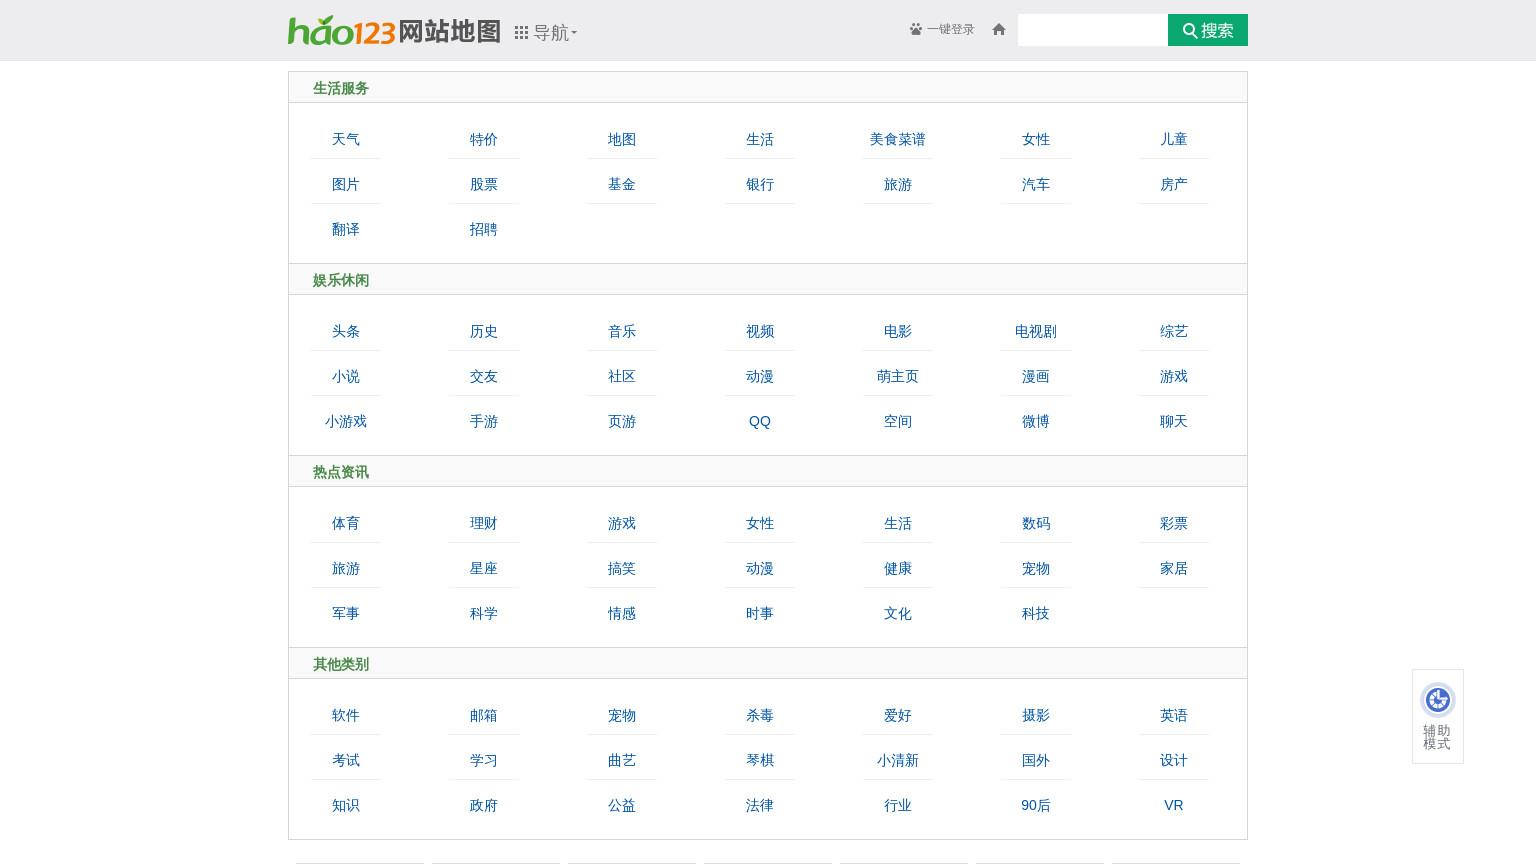The height and width of the screenshot is (864, 1536).
Task: Open the 历史 link
Action: 484,331
